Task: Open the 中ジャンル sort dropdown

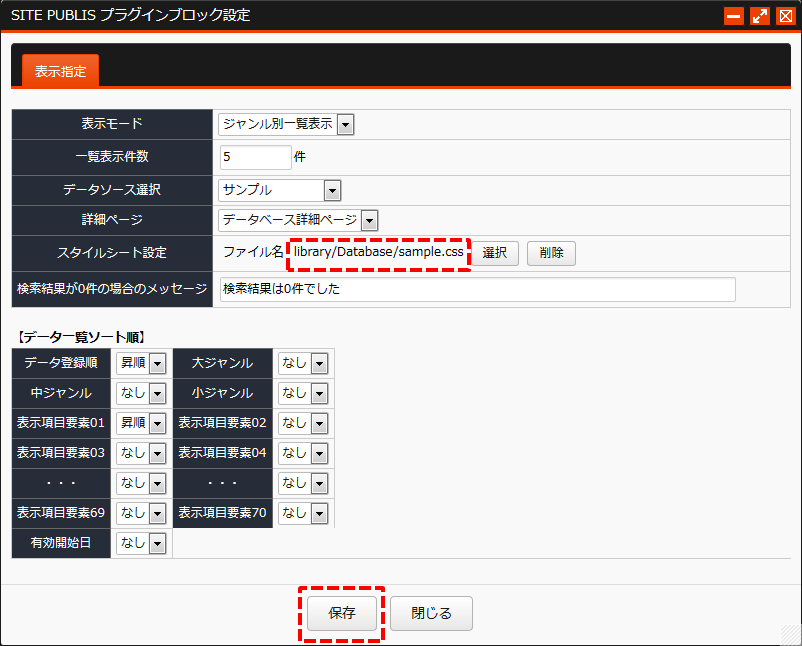Action: [141, 393]
